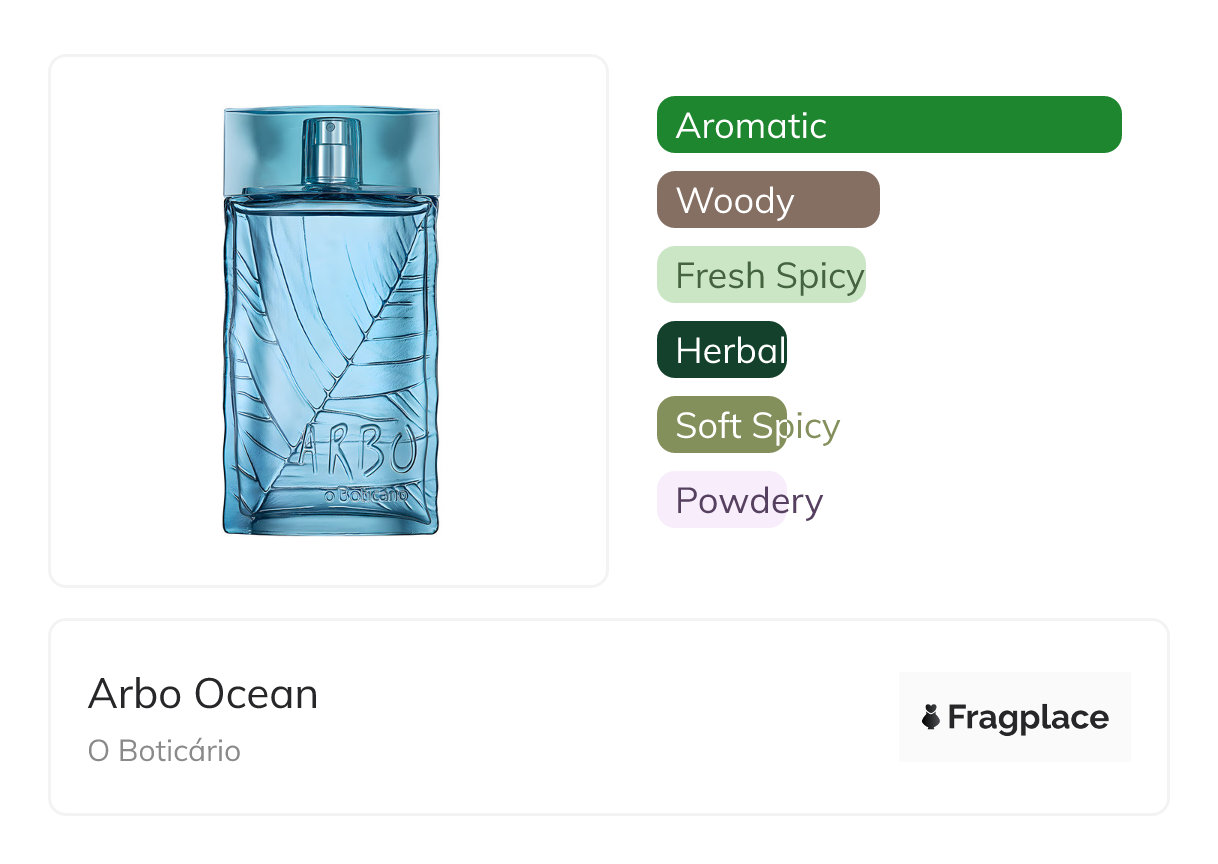This screenshot has width=1218, height=864.
Task: Select the Powdery accord bar
Action: point(721,500)
